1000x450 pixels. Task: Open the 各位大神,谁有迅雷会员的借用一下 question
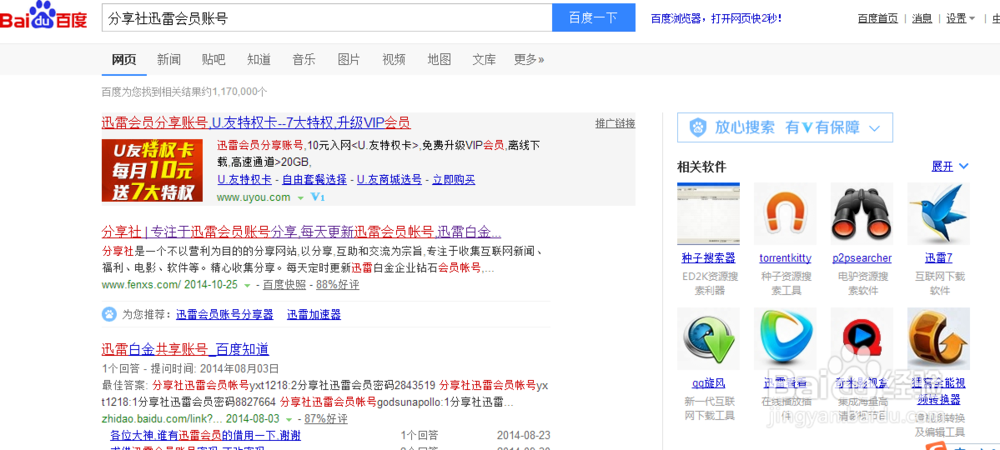205,436
